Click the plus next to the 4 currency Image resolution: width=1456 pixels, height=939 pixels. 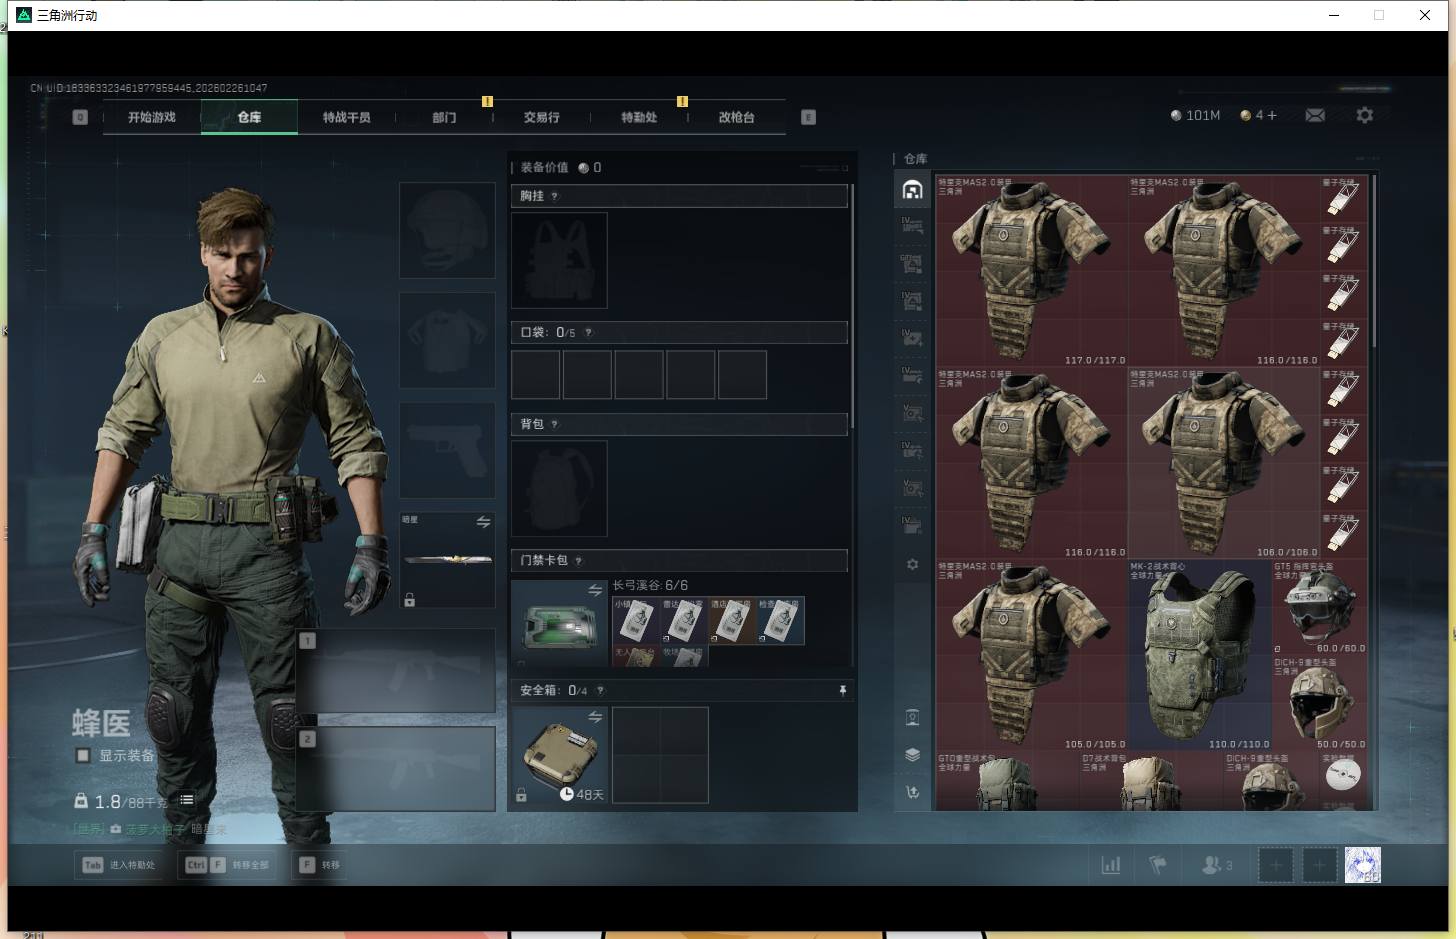point(1271,115)
